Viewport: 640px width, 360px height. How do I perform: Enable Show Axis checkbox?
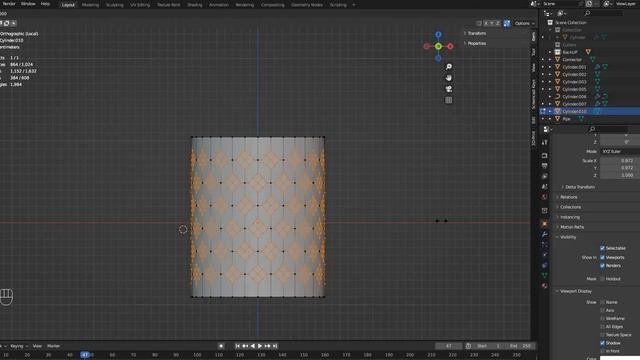[602, 310]
